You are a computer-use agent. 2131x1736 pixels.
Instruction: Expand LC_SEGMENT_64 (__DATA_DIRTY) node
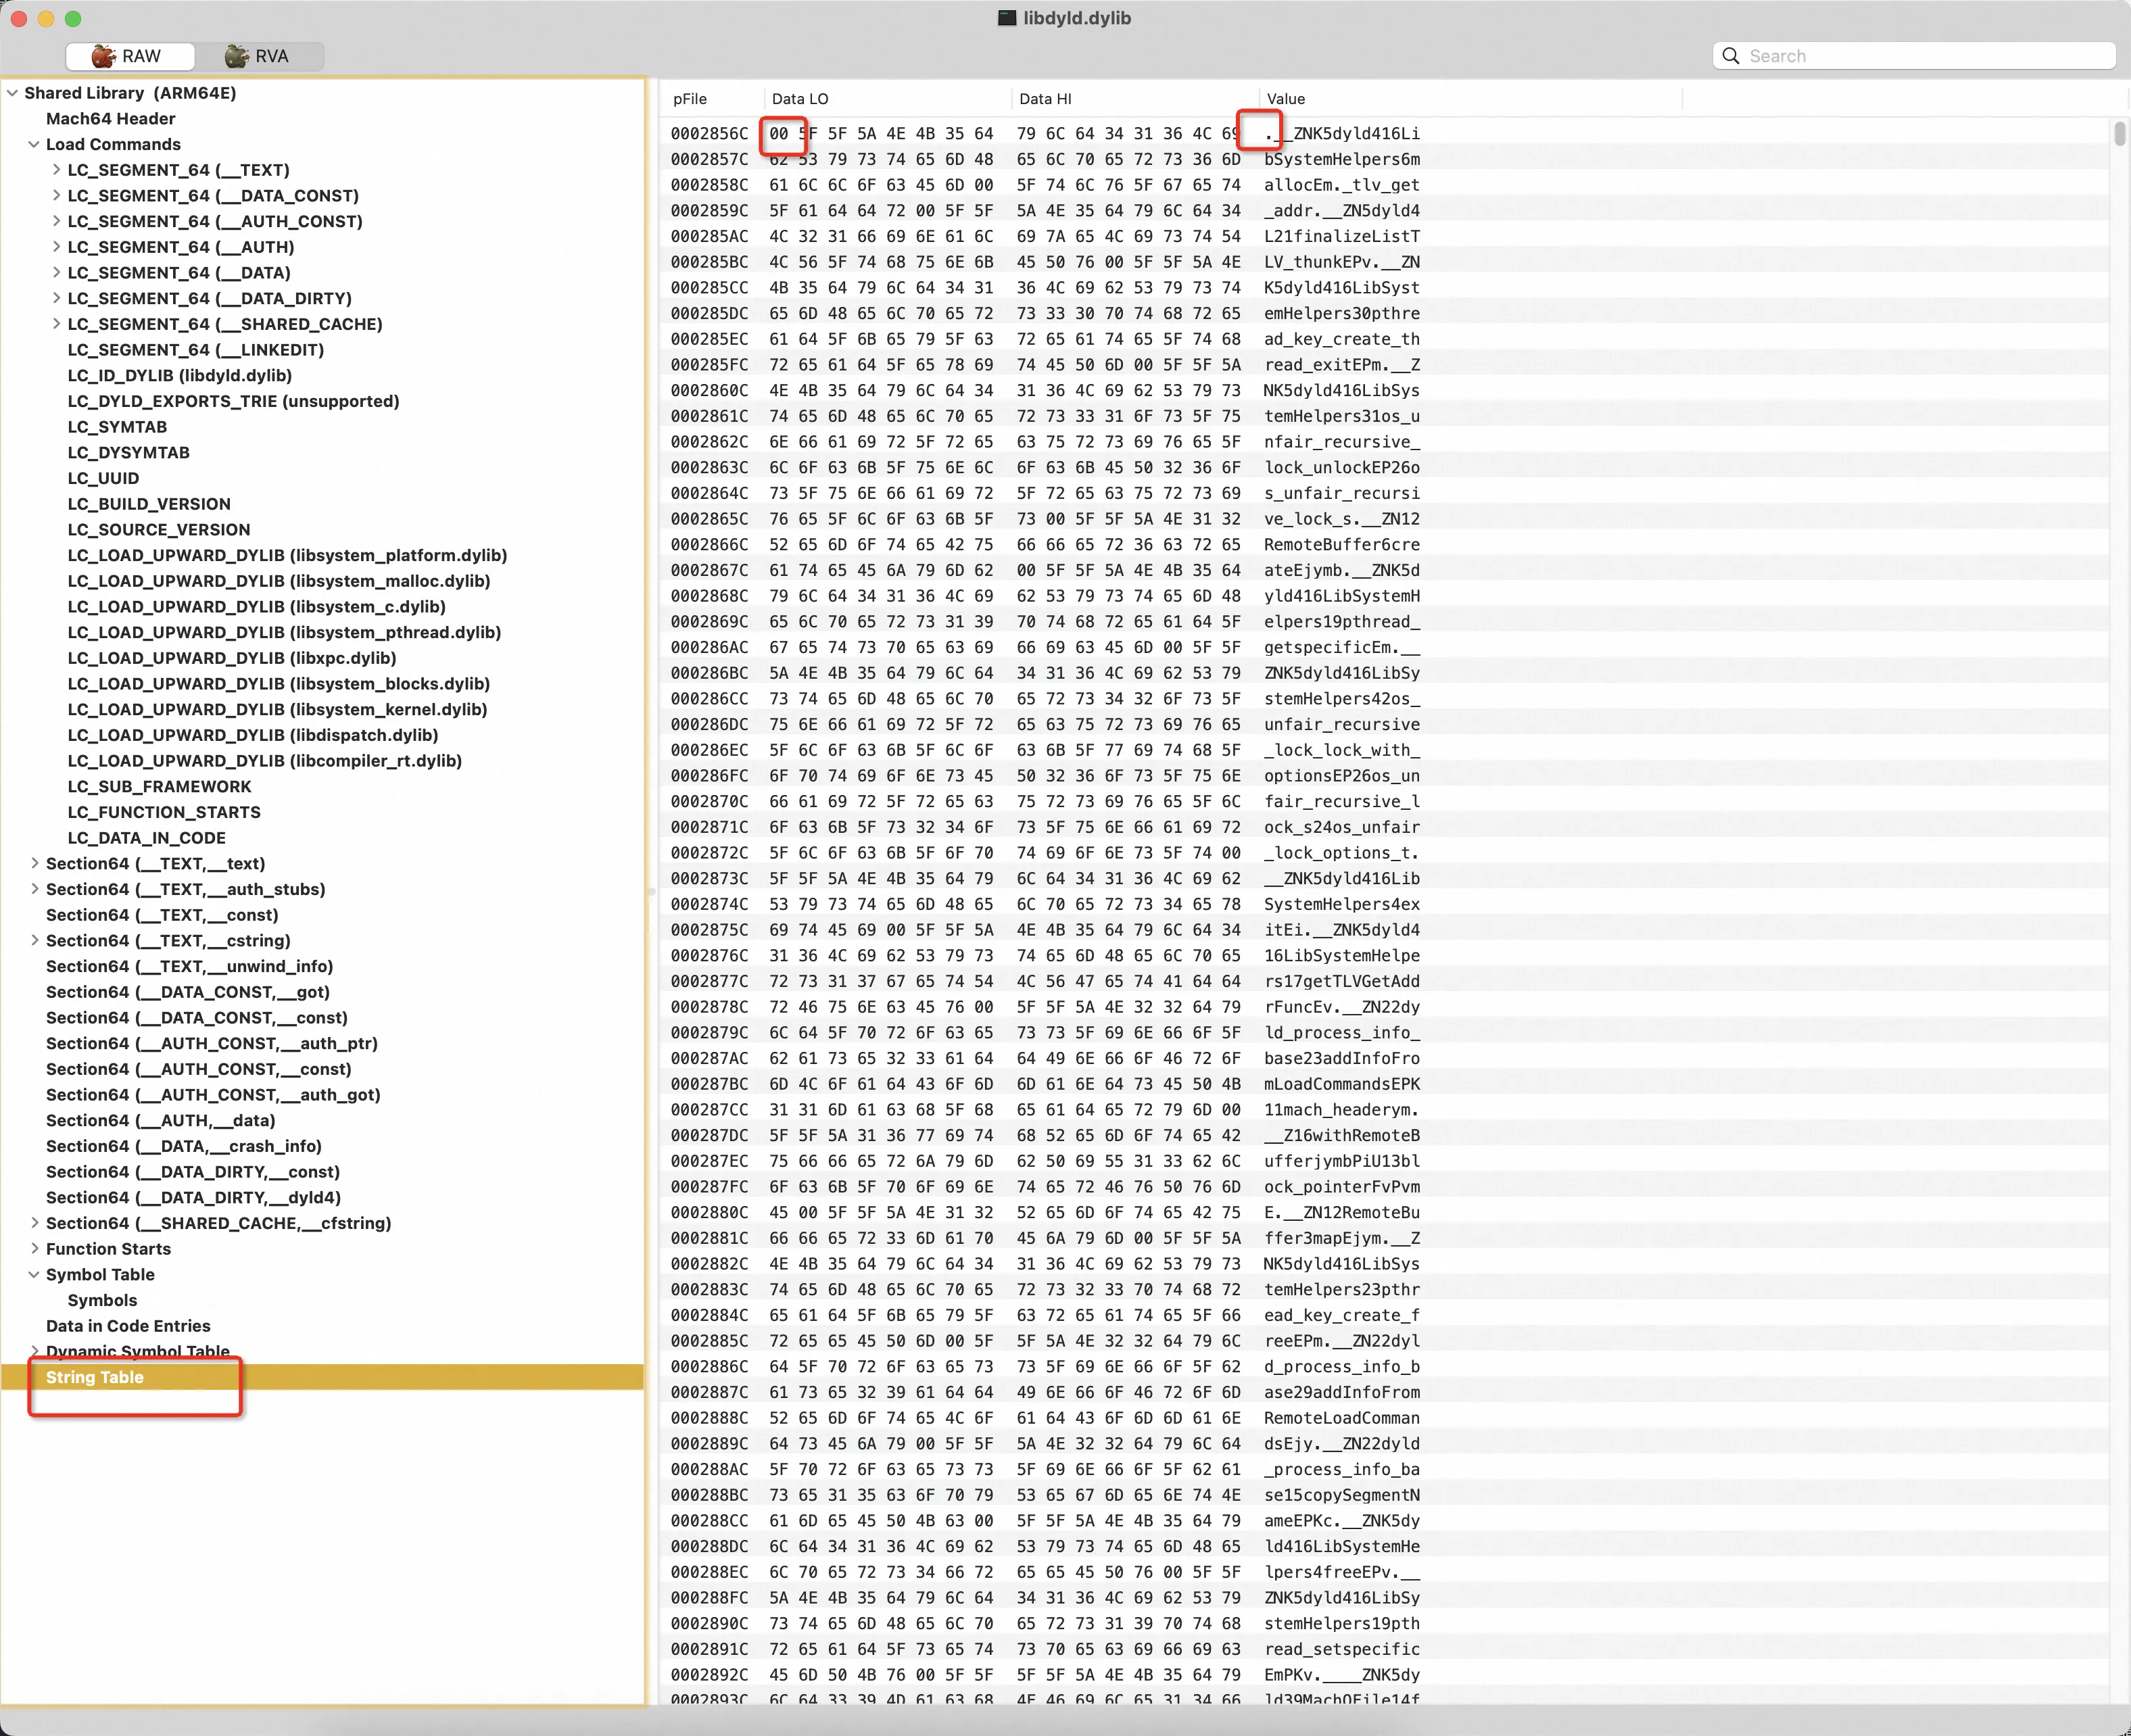(56, 298)
